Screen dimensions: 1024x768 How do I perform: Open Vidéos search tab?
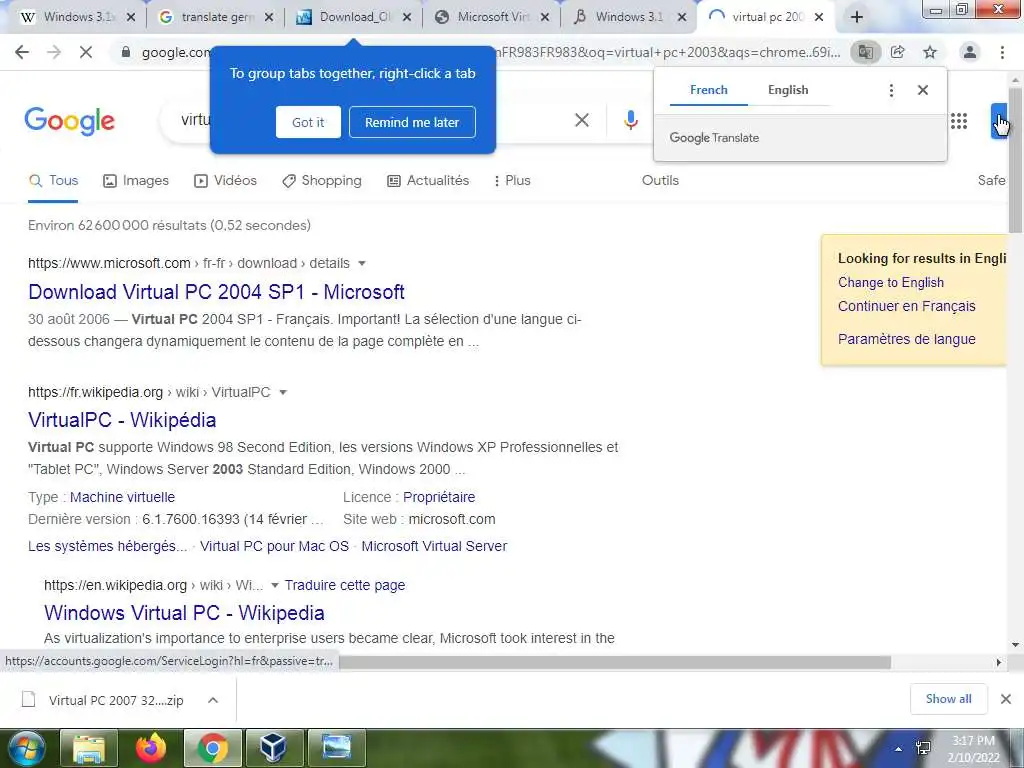point(225,181)
